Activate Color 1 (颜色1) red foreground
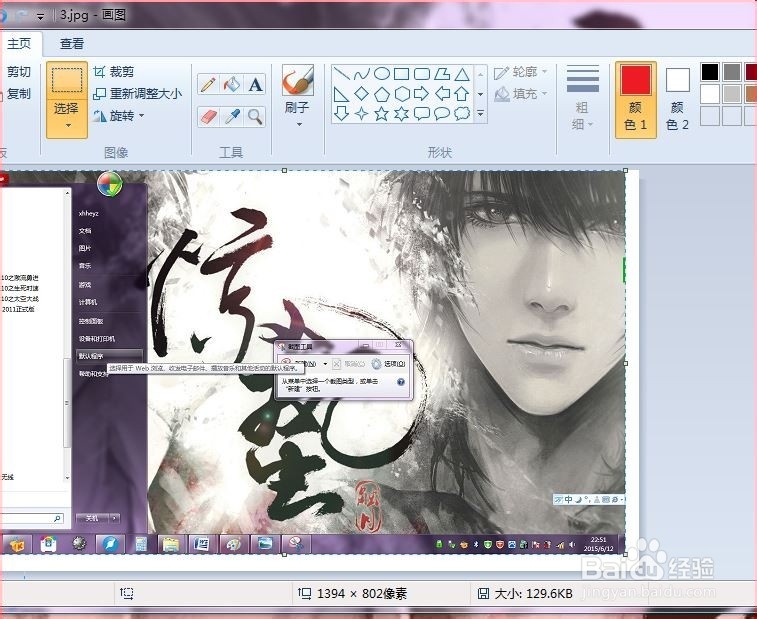The height and width of the screenshot is (619, 757). [x=635, y=100]
